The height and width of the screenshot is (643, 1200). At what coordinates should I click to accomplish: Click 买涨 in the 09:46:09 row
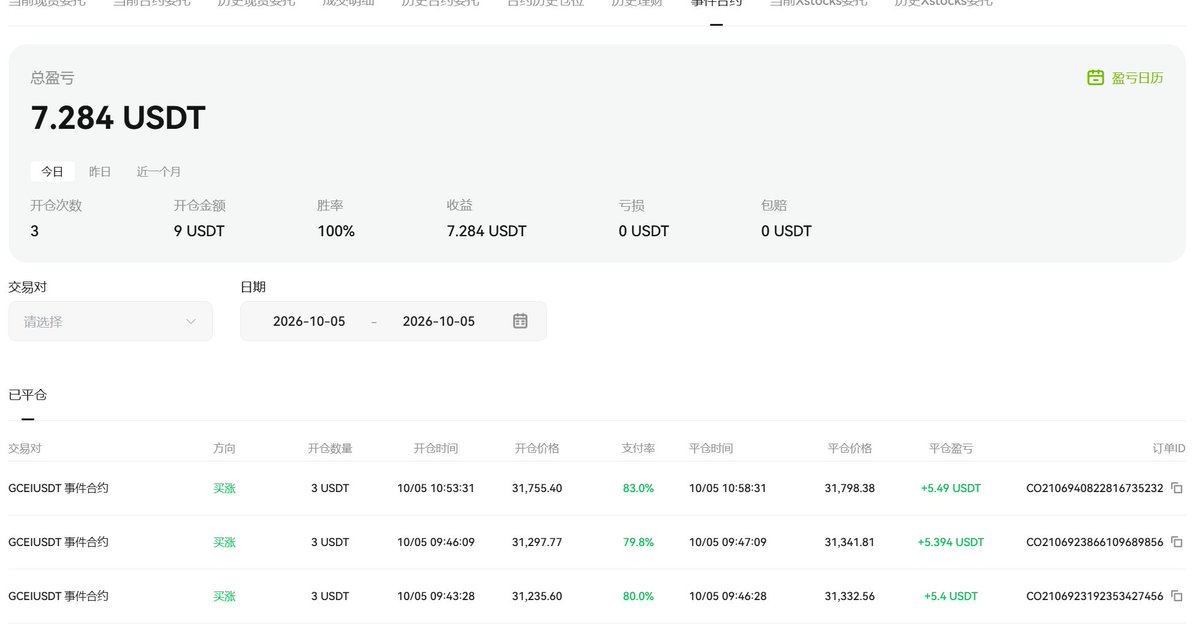(224, 543)
